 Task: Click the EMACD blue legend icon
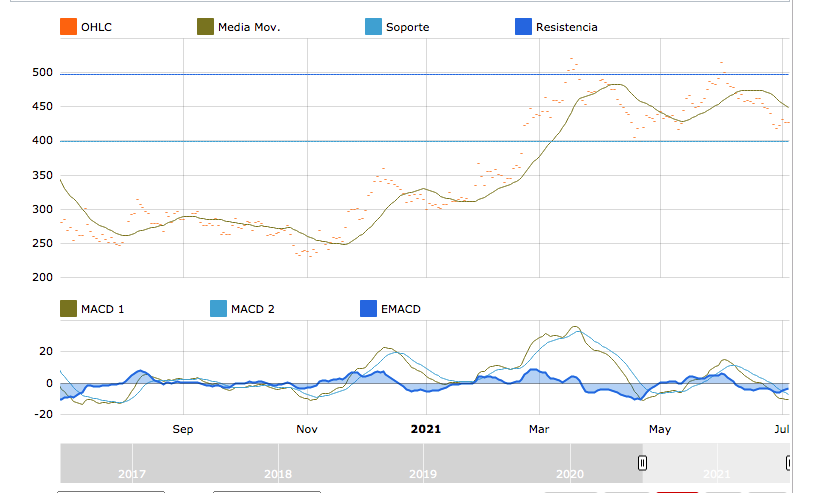[367, 309]
